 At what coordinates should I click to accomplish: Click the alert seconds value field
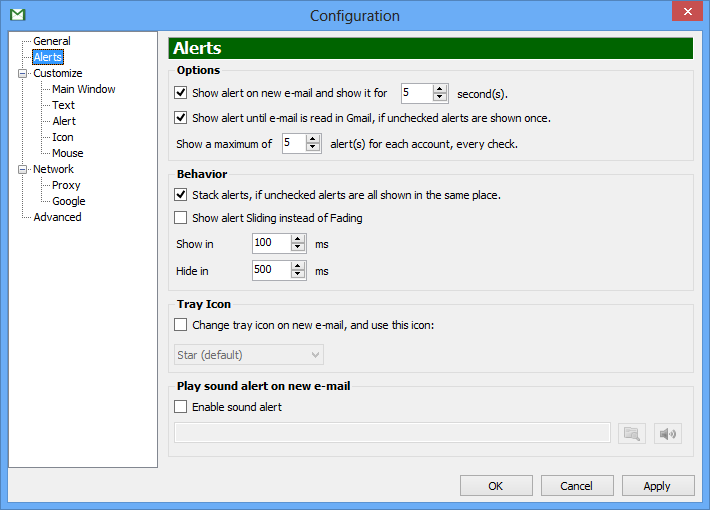coord(417,93)
